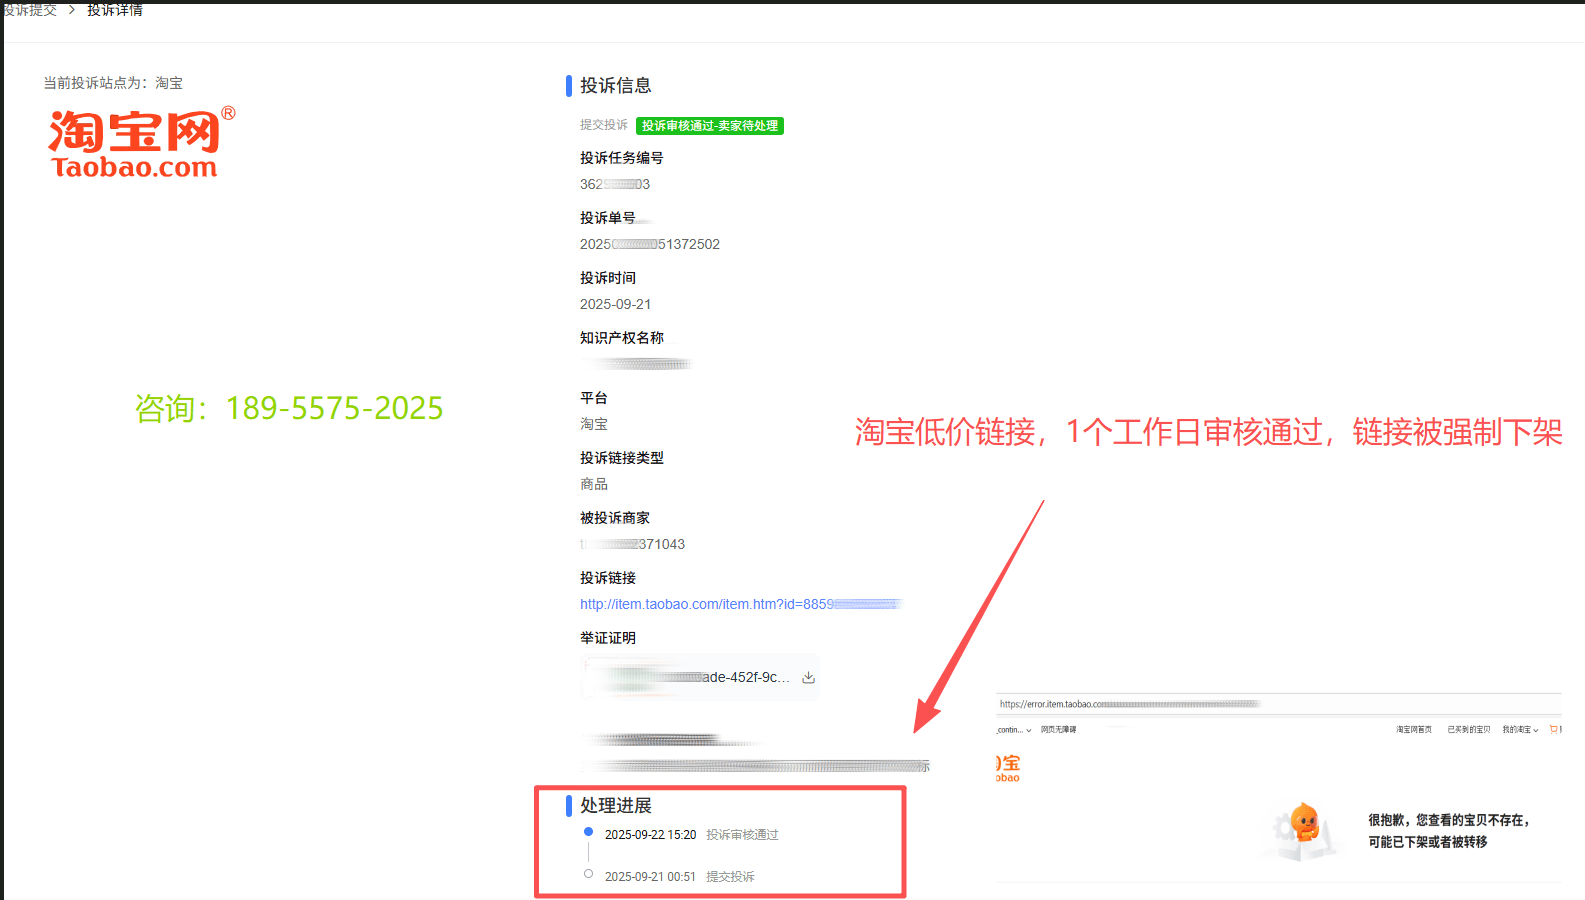Click the blue progress timeline dot

tap(588, 832)
